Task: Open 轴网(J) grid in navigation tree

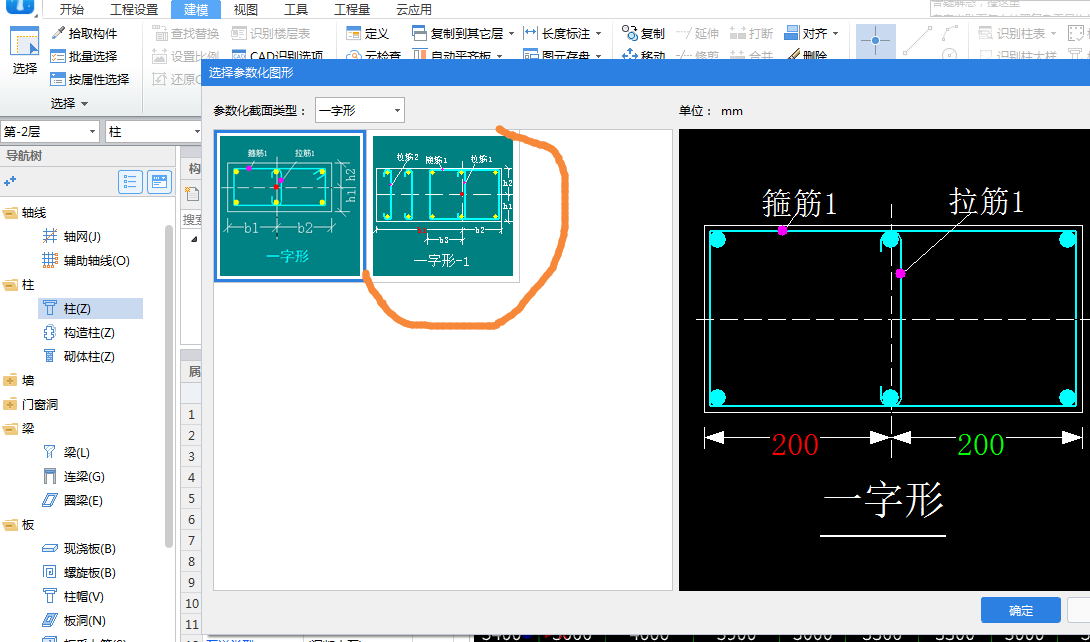Action: pos(71,236)
